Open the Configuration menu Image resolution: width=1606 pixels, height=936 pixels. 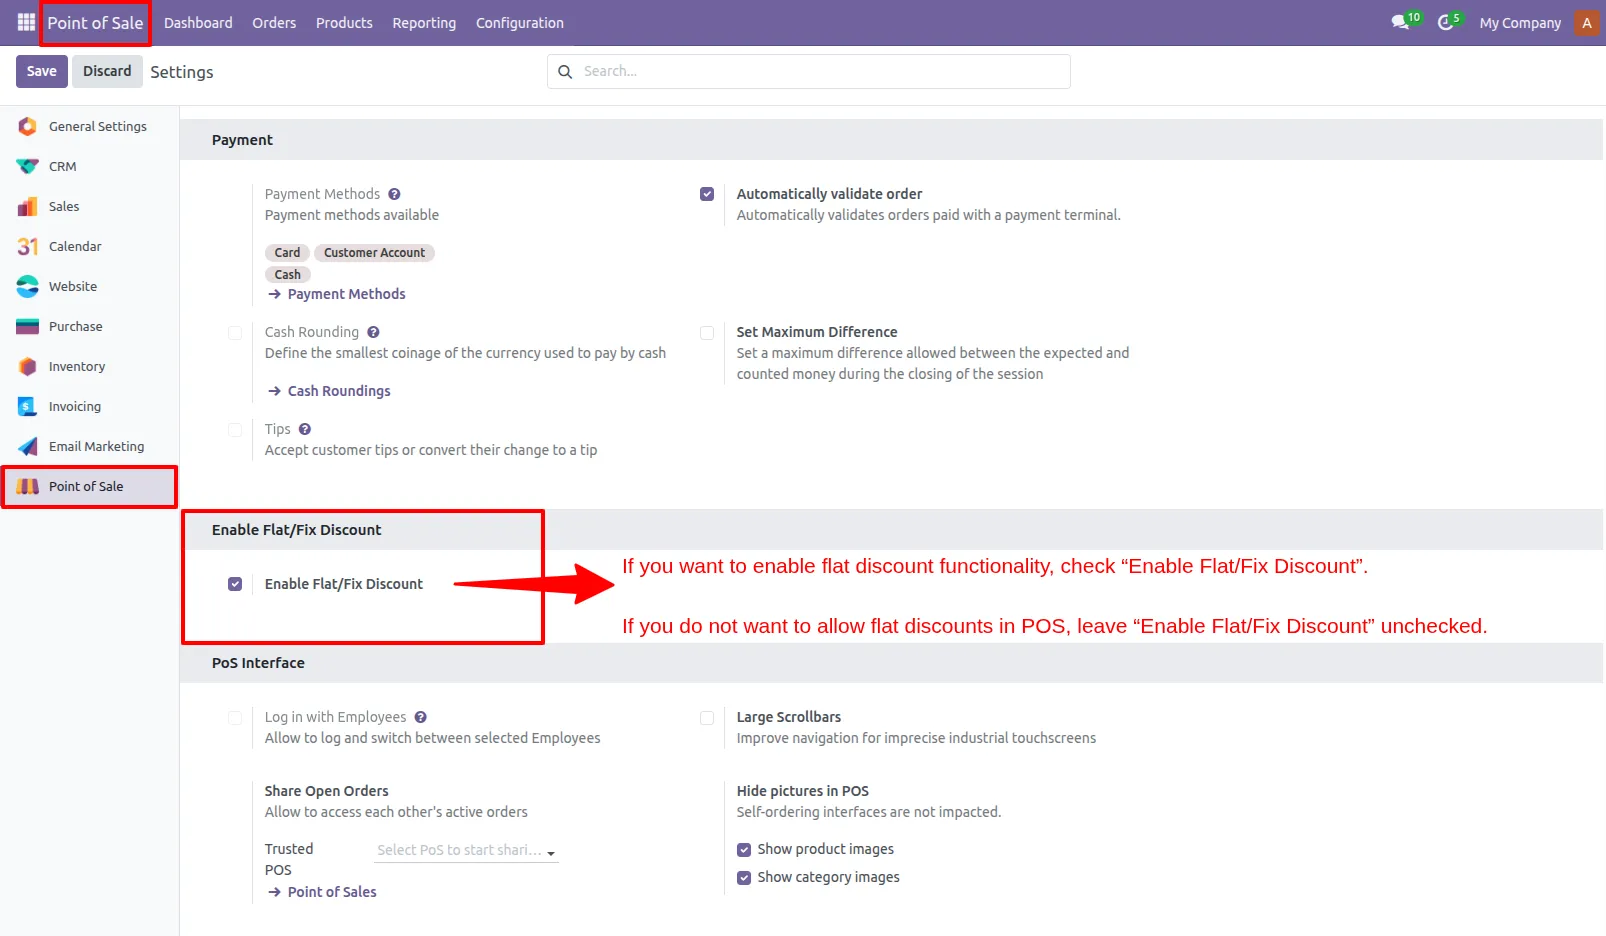(519, 23)
